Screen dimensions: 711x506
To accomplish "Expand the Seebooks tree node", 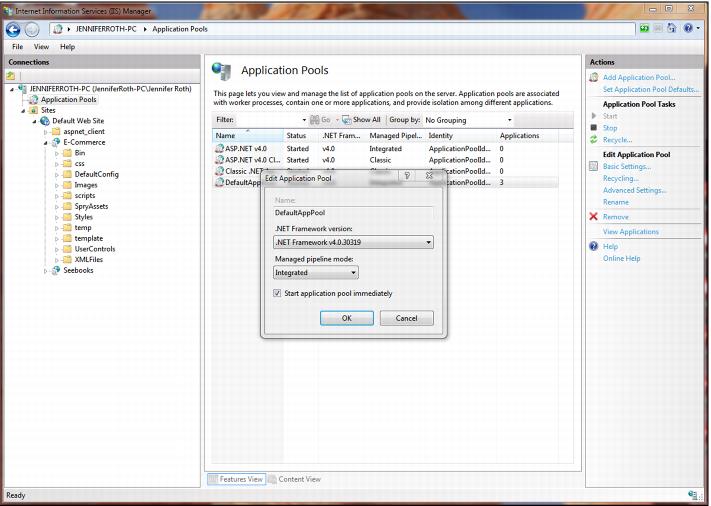I will click(45, 271).
